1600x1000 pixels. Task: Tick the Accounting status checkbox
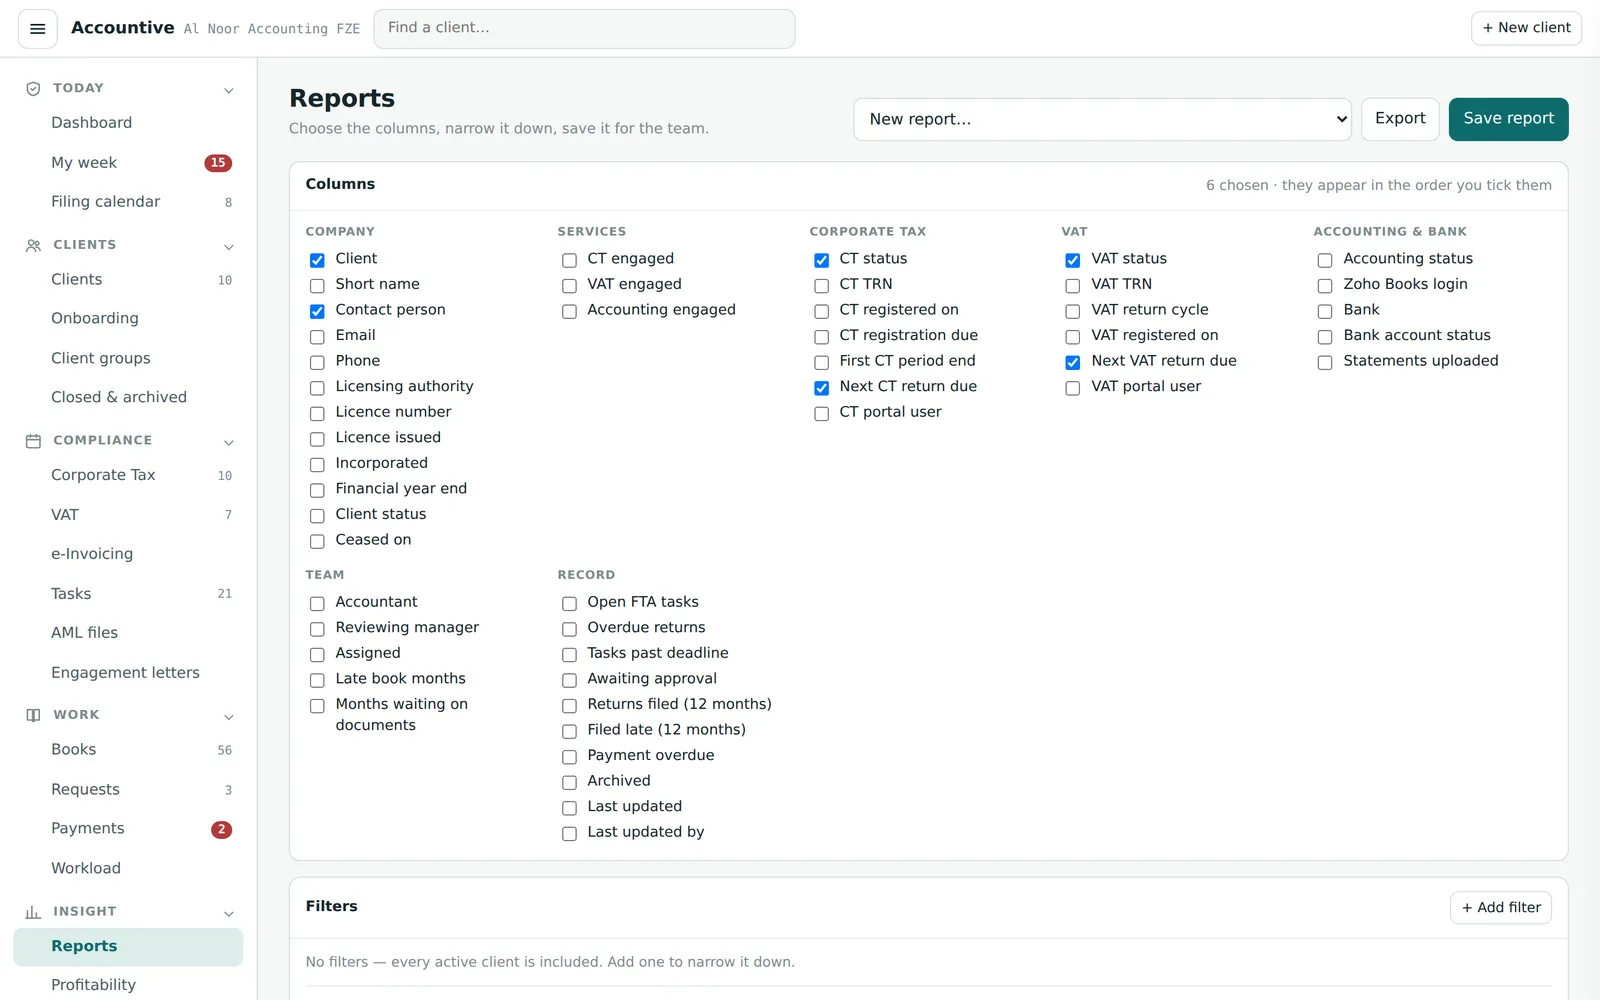[1325, 260]
